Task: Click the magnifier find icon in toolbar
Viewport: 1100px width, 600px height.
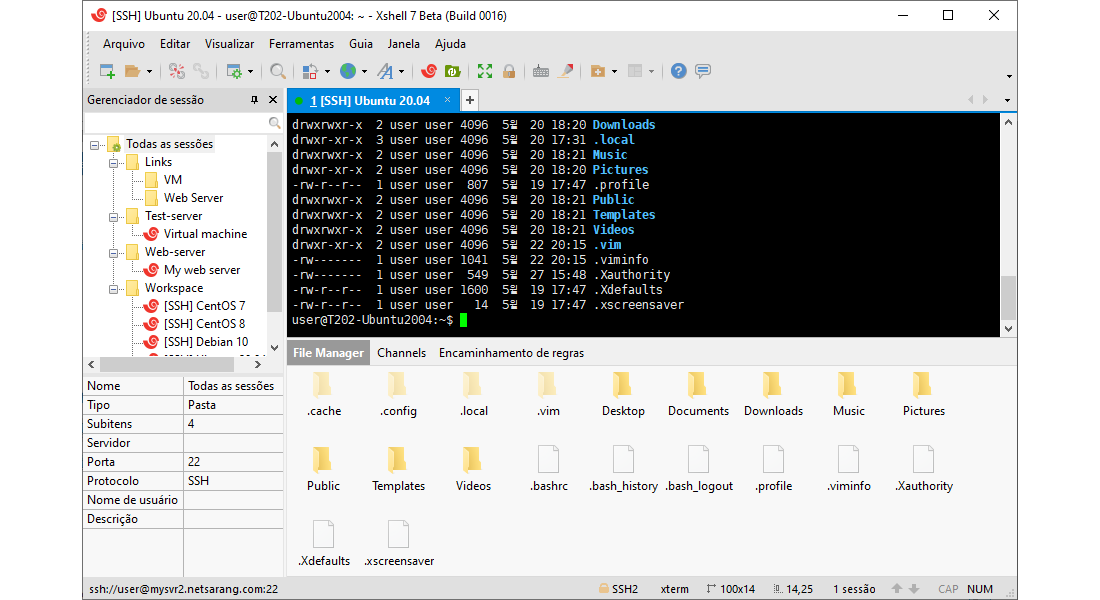Action: pyautogui.click(x=278, y=71)
